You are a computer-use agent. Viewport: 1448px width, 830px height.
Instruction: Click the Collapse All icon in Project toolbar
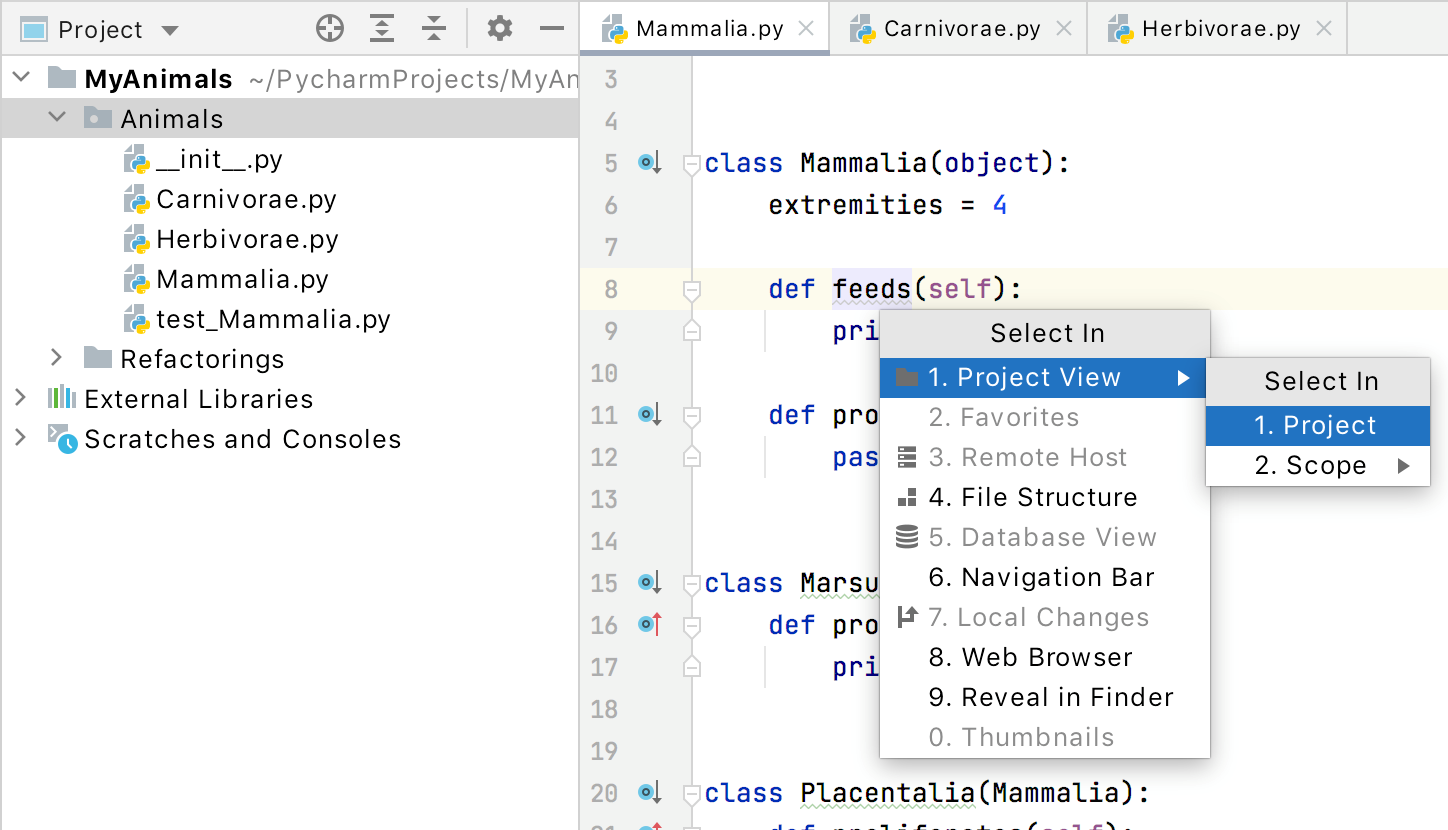click(433, 29)
